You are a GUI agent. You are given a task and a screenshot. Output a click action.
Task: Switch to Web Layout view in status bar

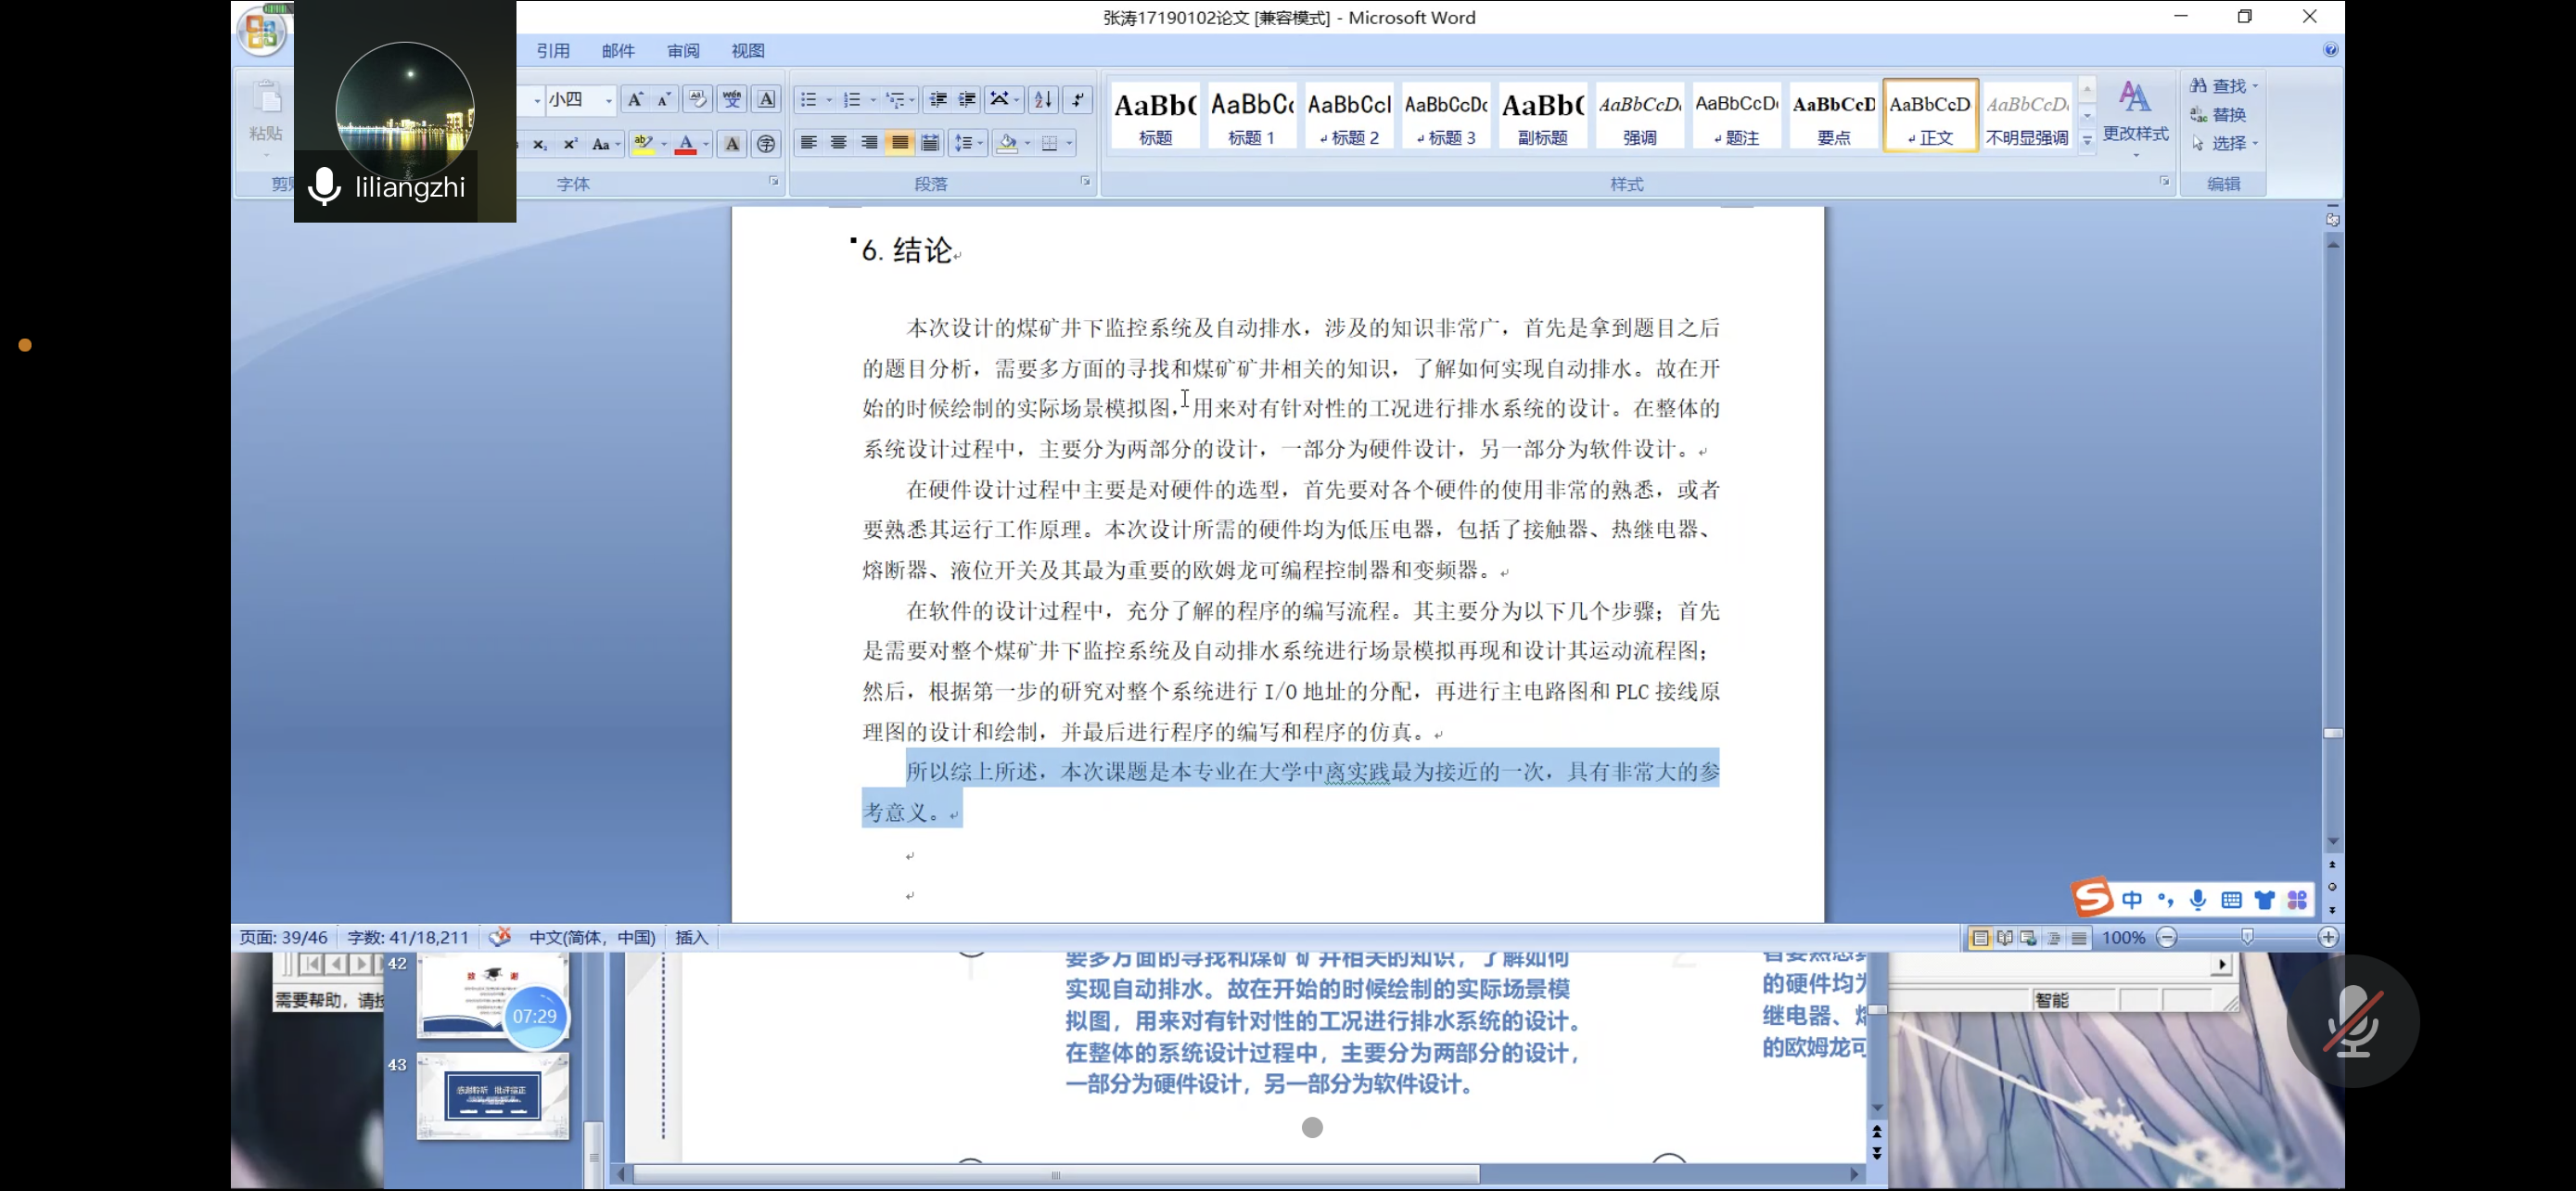click(x=2028, y=937)
